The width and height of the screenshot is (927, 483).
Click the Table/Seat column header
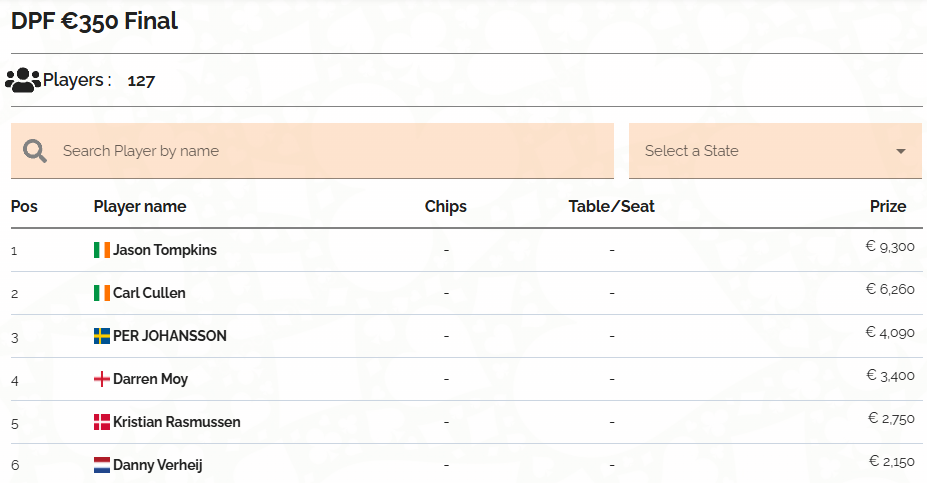(x=611, y=206)
